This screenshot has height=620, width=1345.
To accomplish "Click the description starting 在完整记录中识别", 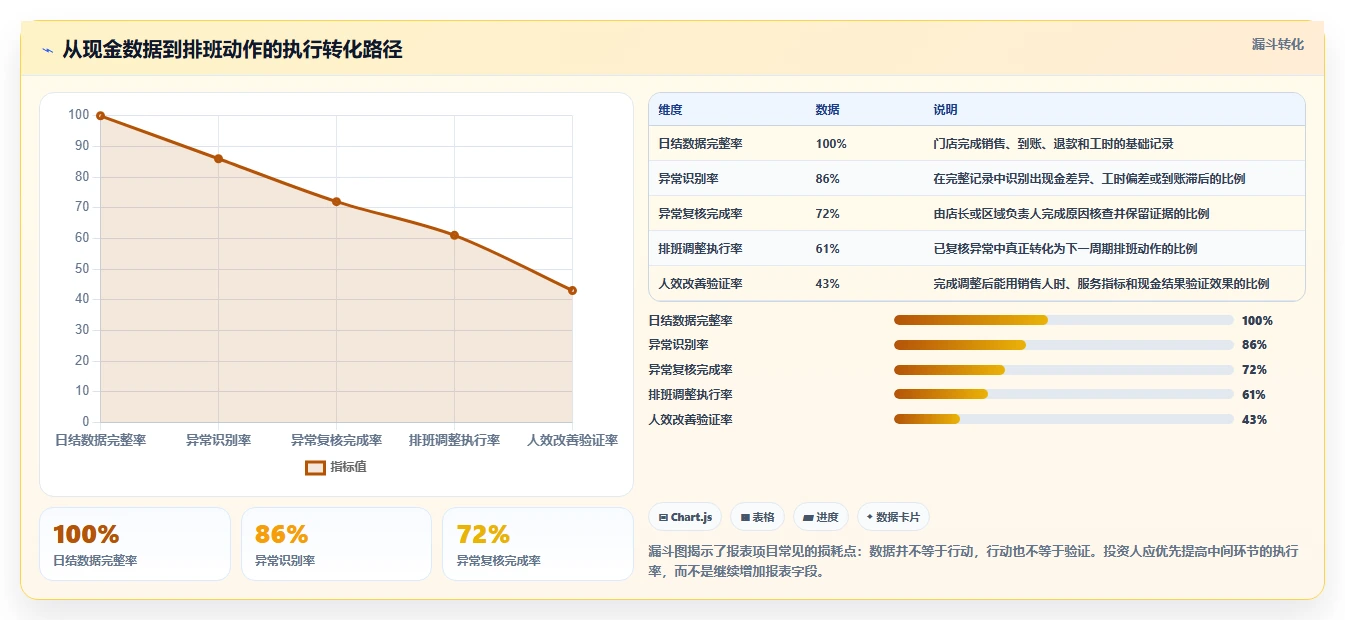I will (x=1089, y=179).
